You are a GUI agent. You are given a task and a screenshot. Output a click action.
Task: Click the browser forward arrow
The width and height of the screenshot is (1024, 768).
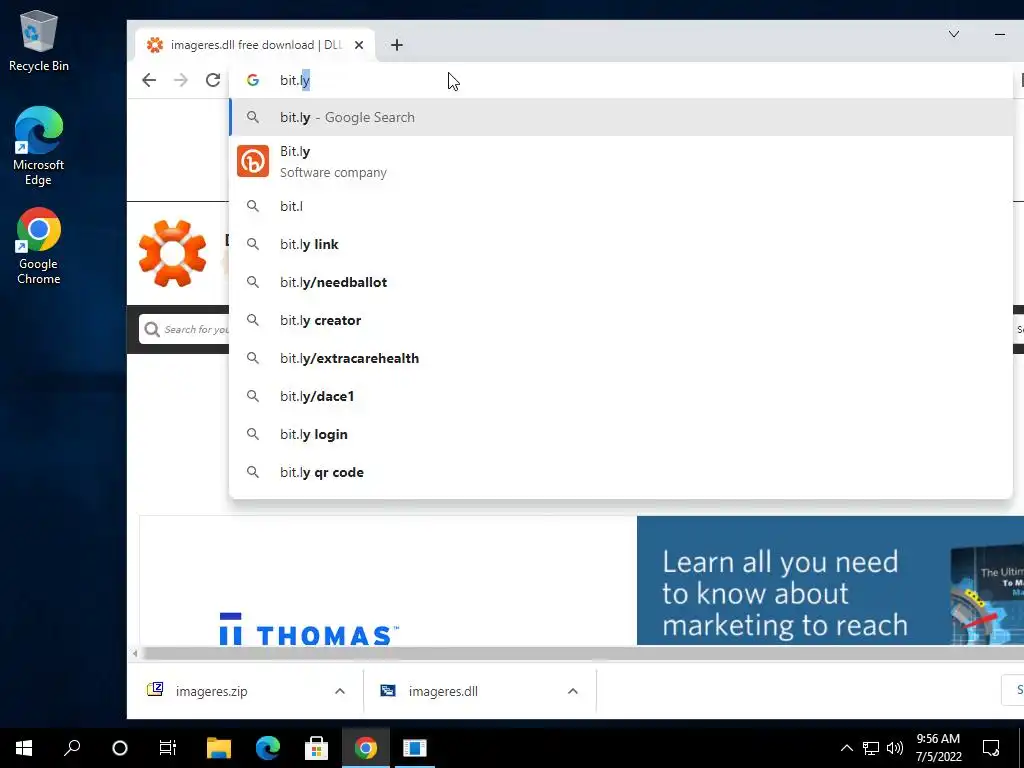pos(181,80)
